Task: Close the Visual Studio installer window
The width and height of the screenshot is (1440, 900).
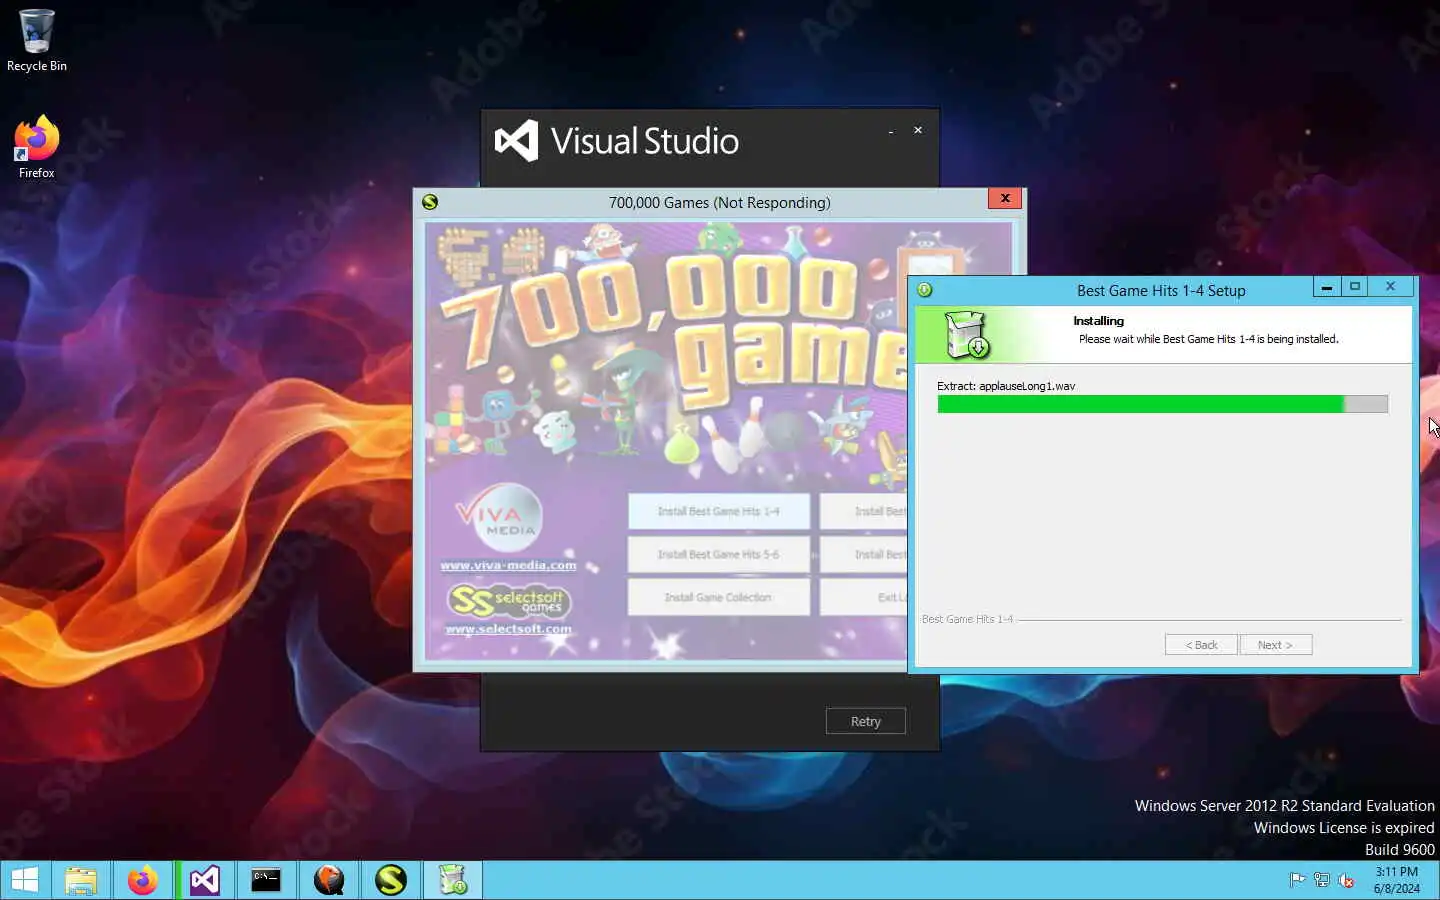Action: (x=918, y=130)
